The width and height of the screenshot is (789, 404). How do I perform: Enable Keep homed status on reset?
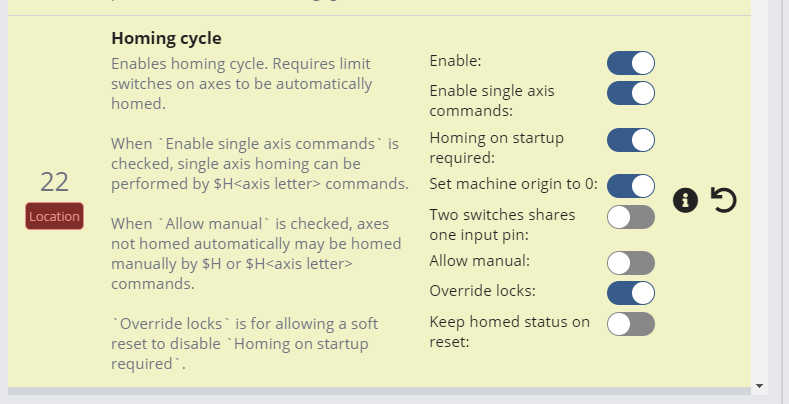(x=630, y=324)
